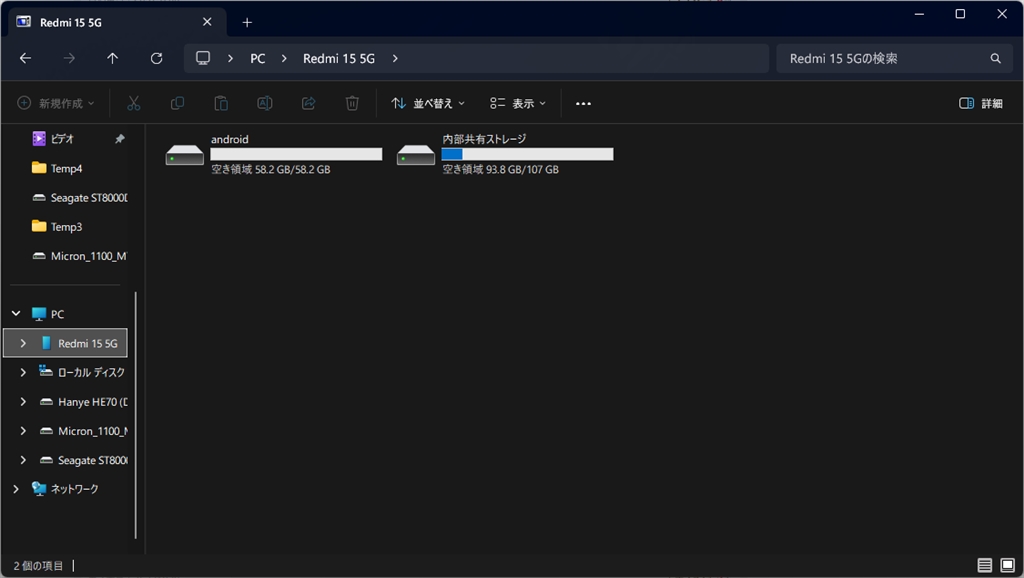Collapse the PC tree node
The width and height of the screenshot is (1024, 578).
coord(16,313)
